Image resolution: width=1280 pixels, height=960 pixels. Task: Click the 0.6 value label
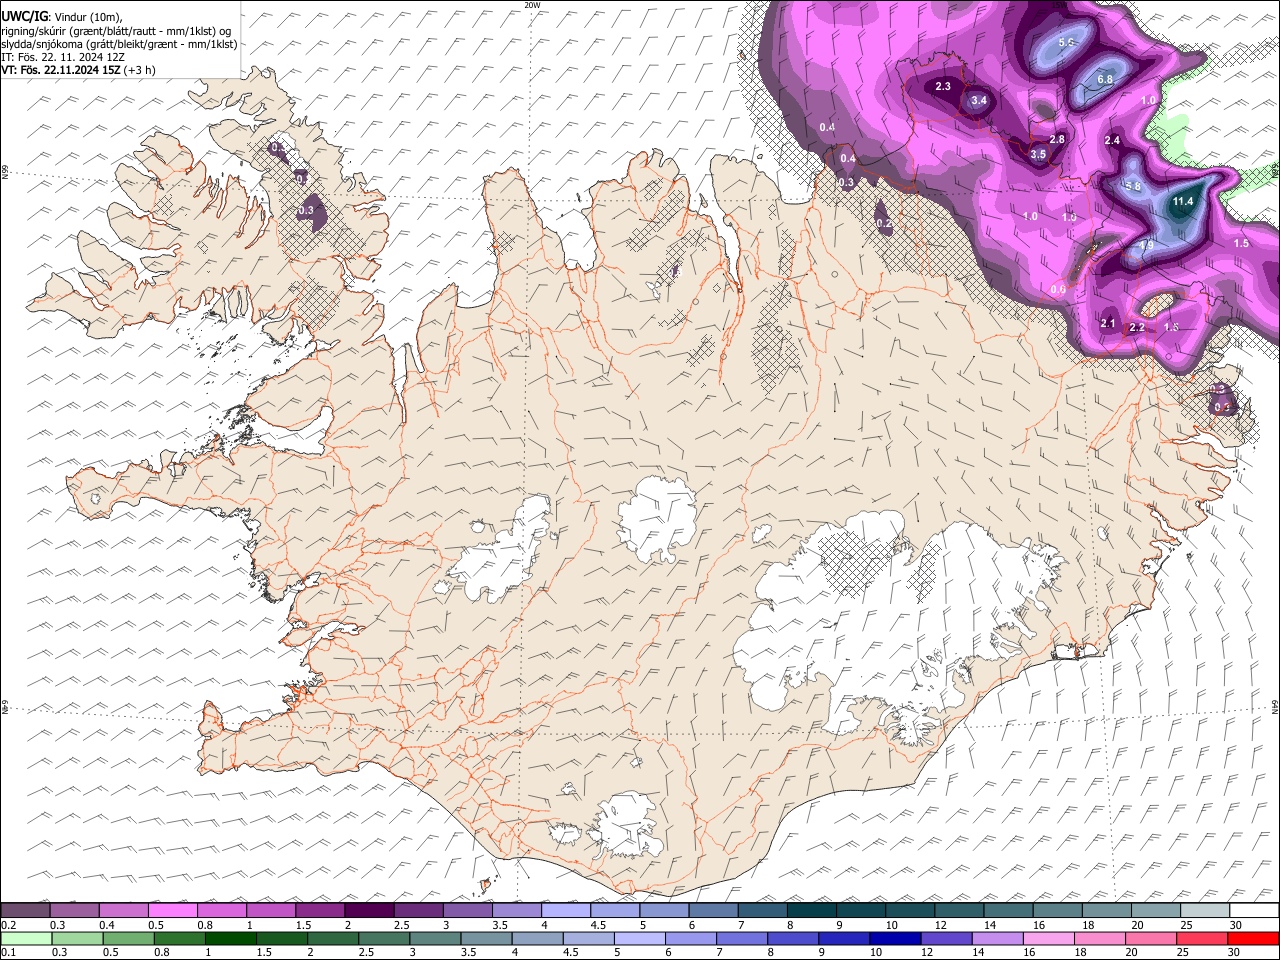click(1059, 289)
